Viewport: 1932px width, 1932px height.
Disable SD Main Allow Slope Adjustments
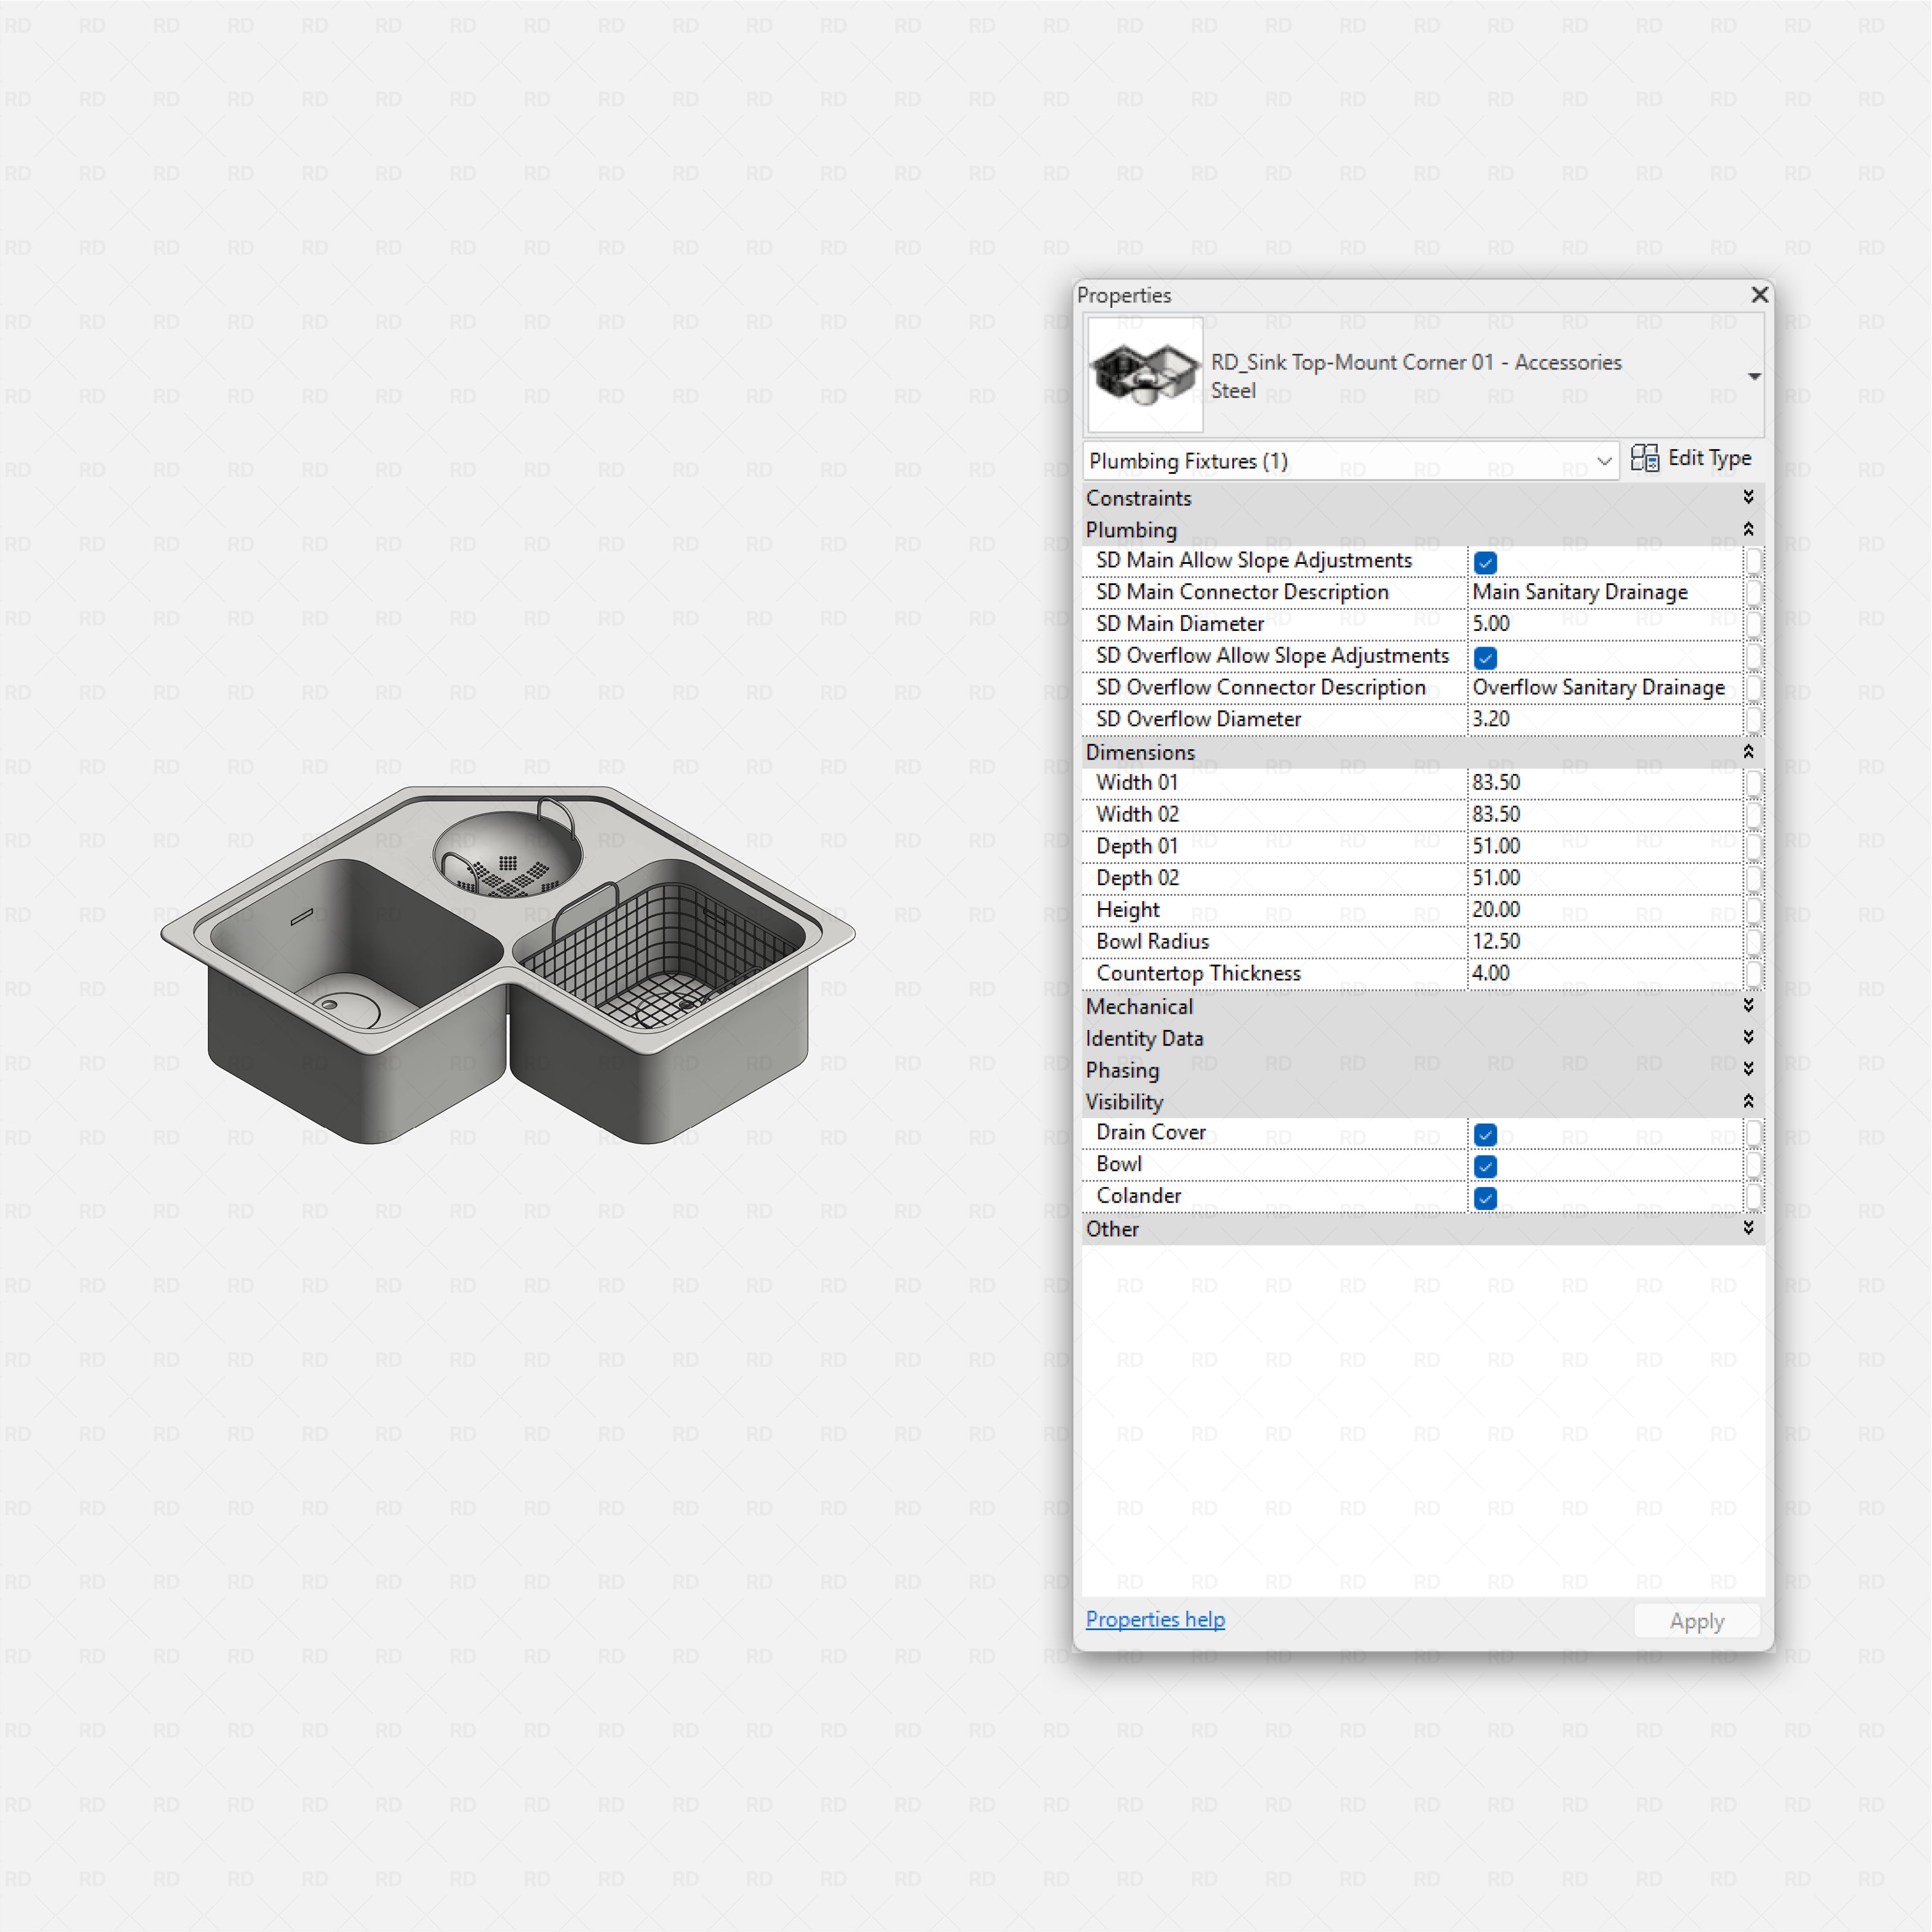1486,562
